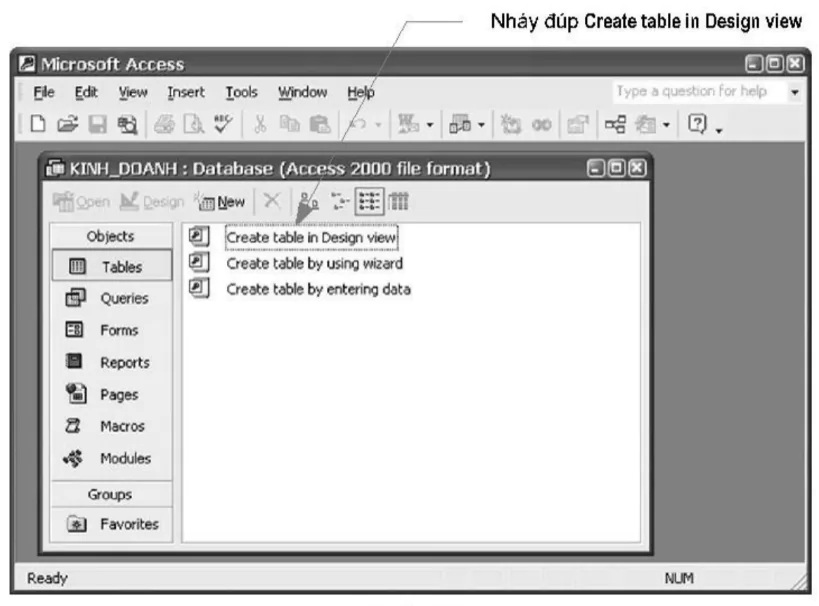This screenshot has height=606, width=819.
Task: Select Modules in the Objects bar
Action: point(111,458)
